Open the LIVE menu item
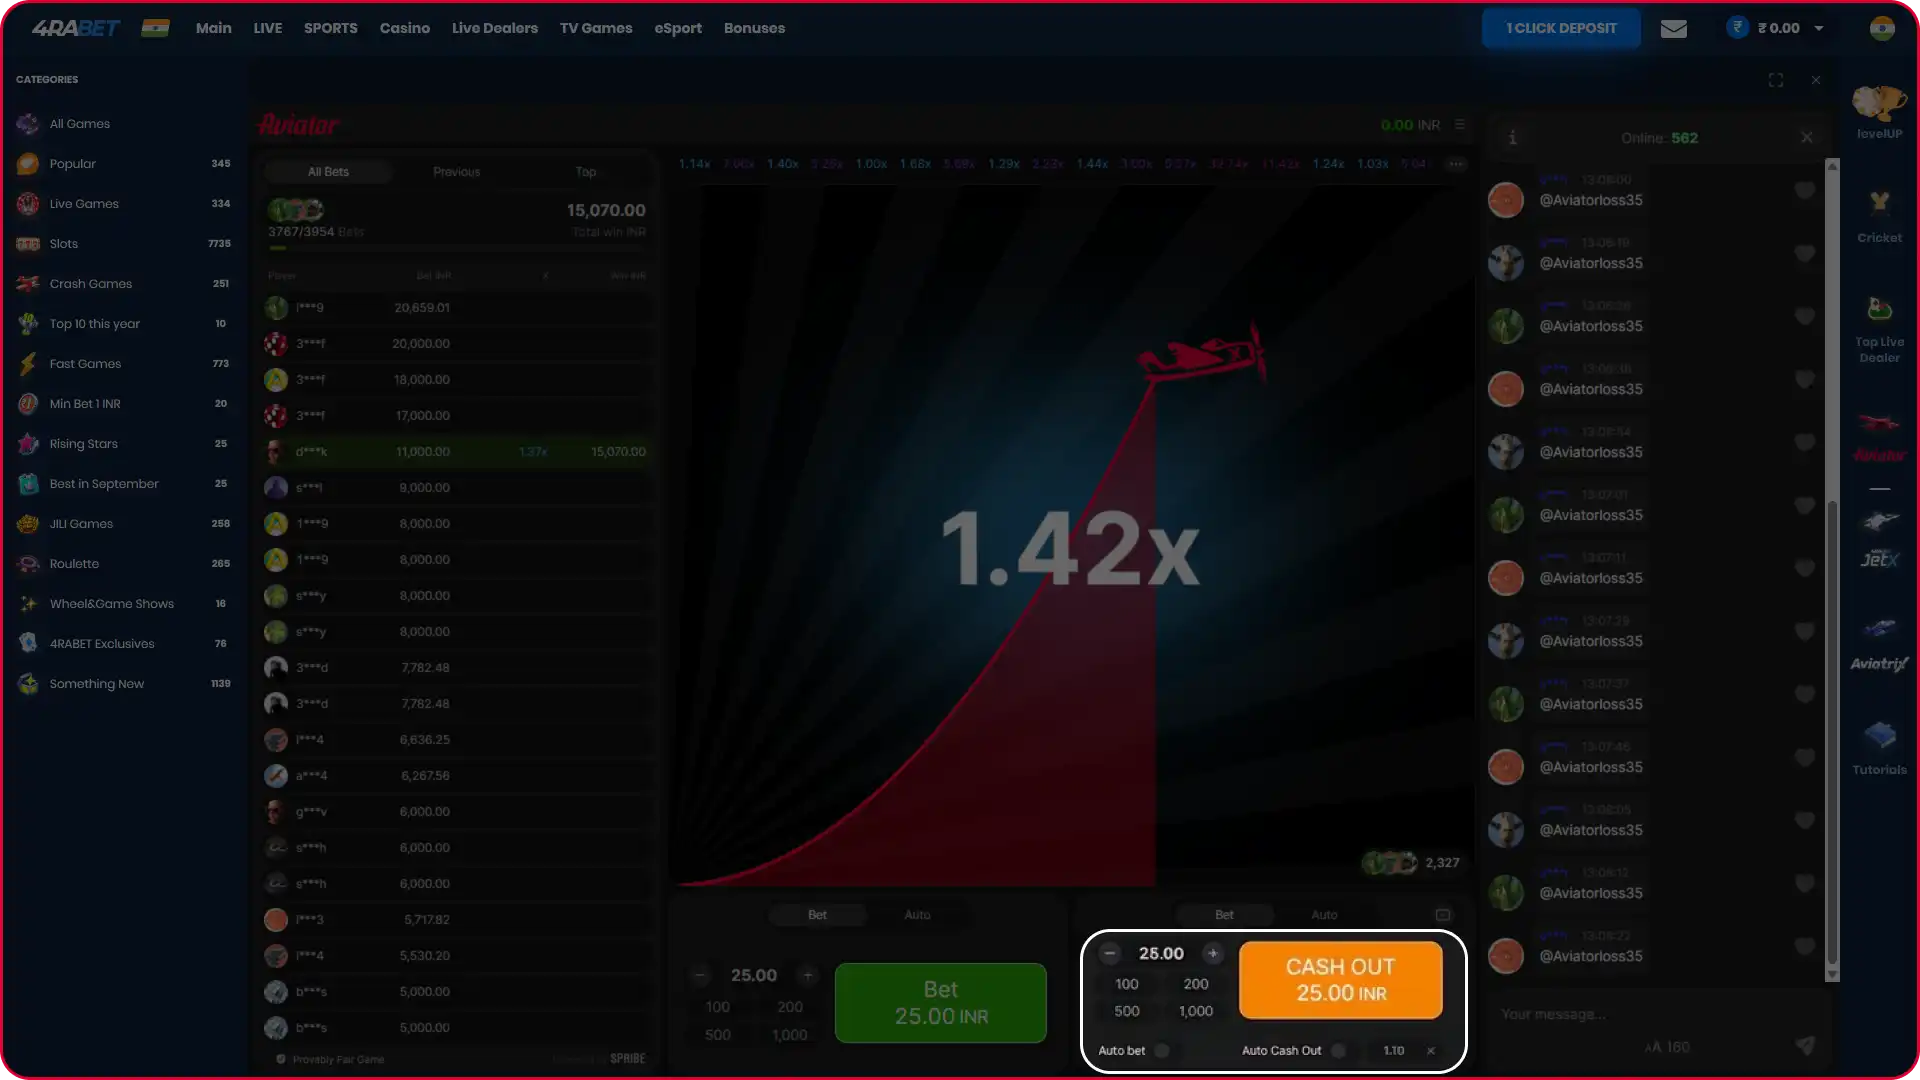Screen dimensions: 1920x1080 (268, 28)
